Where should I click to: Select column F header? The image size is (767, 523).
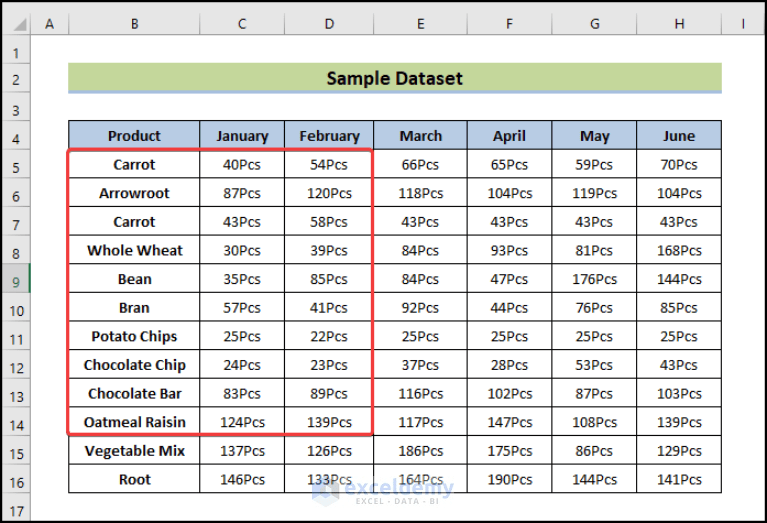[x=509, y=23]
